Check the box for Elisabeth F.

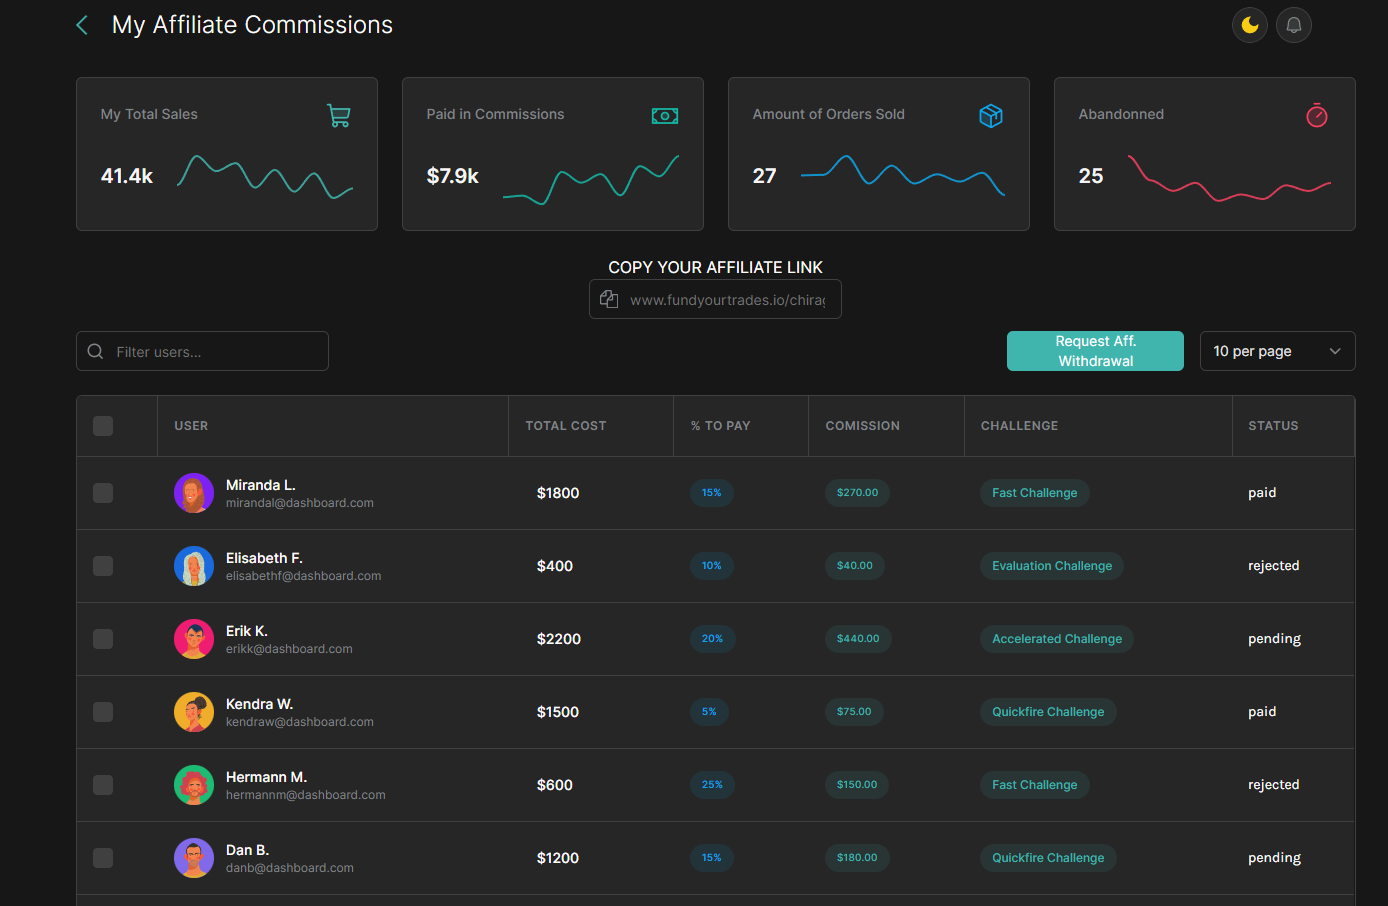[103, 566]
